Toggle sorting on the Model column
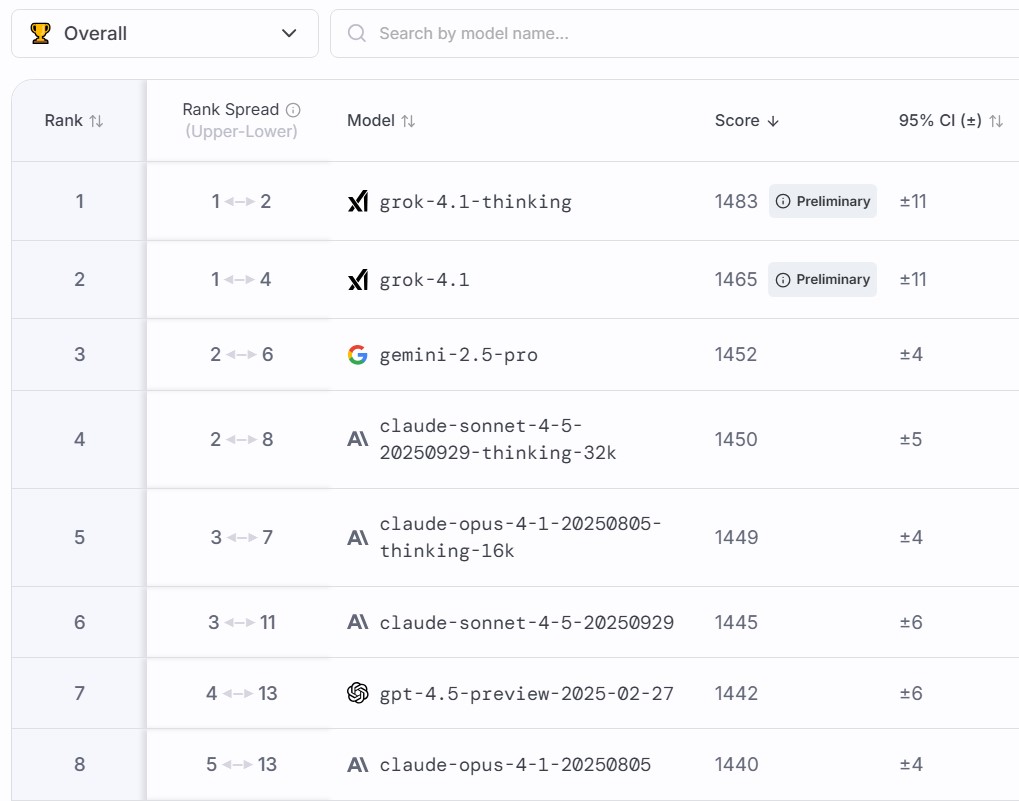The height and width of the screenshot is (801, 1019). [408, 121]
